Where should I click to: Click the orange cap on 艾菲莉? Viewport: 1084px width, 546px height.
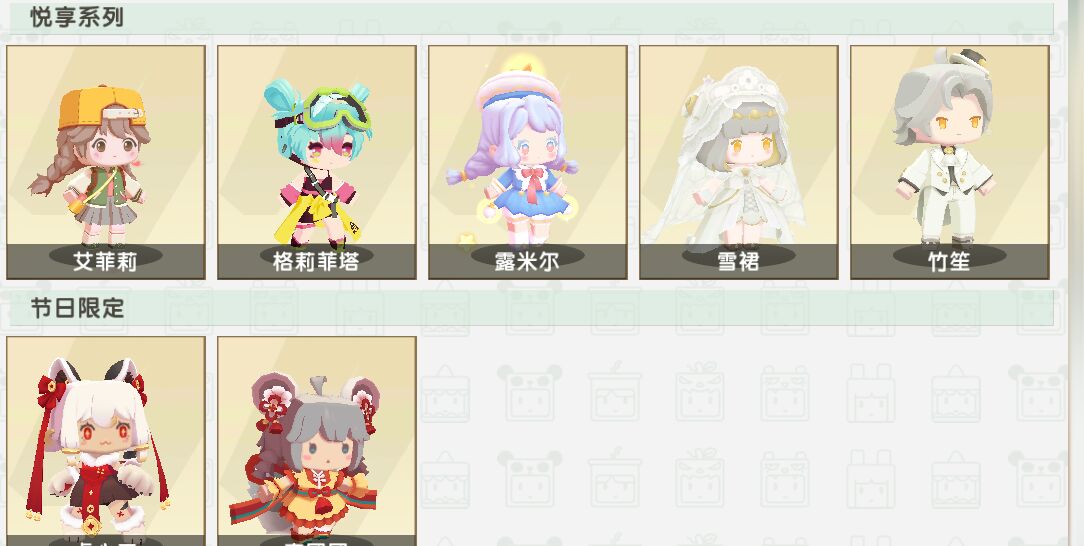(x=101, y=107)
